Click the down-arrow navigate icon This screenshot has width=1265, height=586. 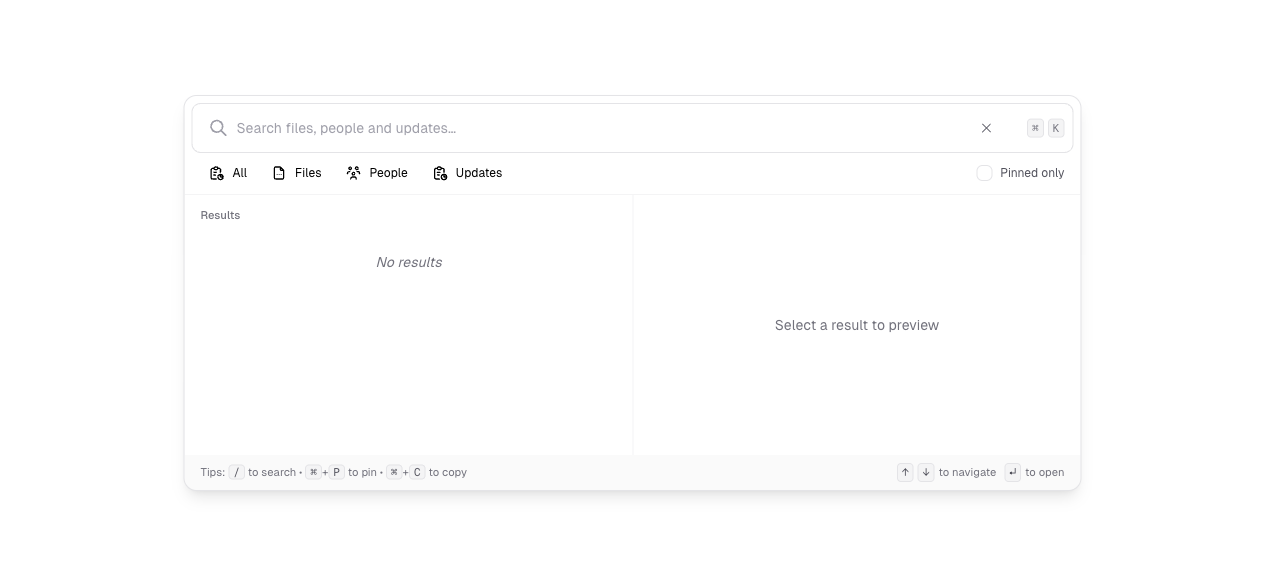[x=926, y=472]
